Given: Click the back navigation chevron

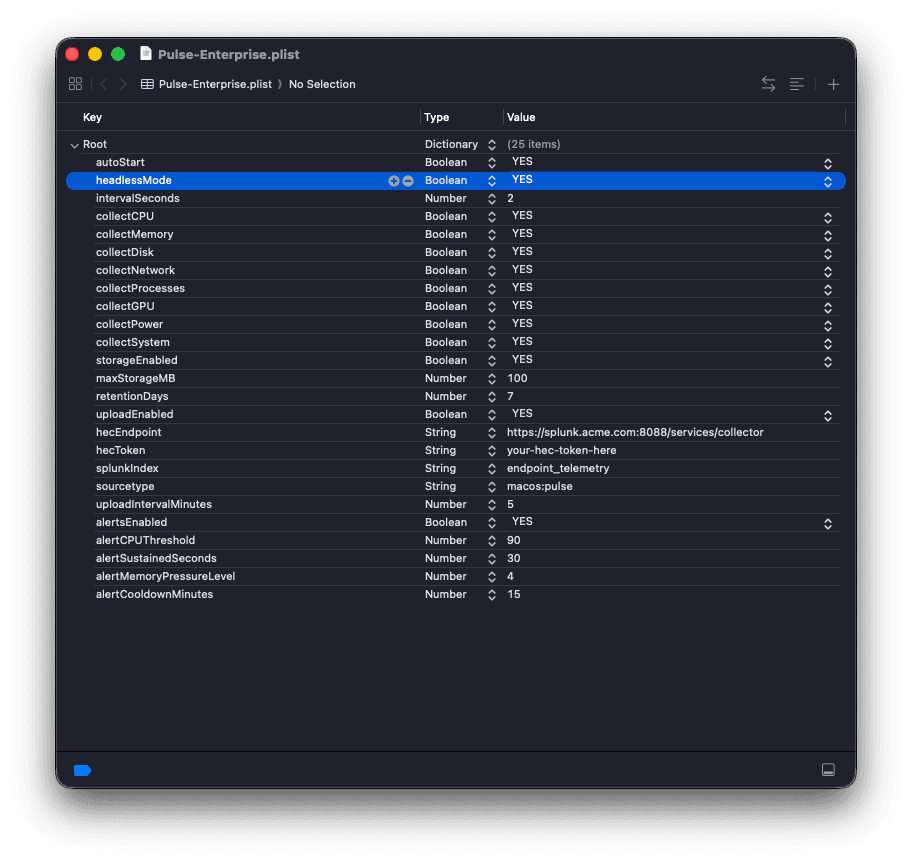Looking at the screenshot, I should click(103, 84).
